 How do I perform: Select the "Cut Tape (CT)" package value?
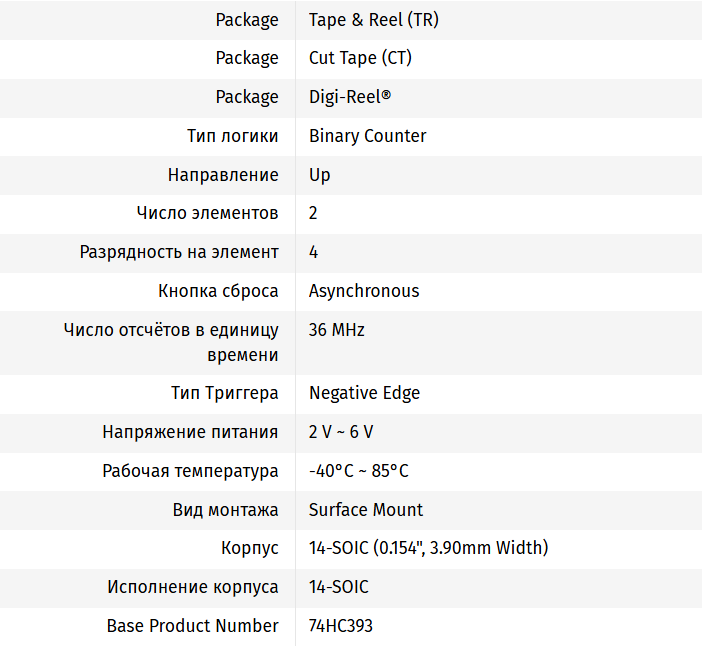pos(360,58)
